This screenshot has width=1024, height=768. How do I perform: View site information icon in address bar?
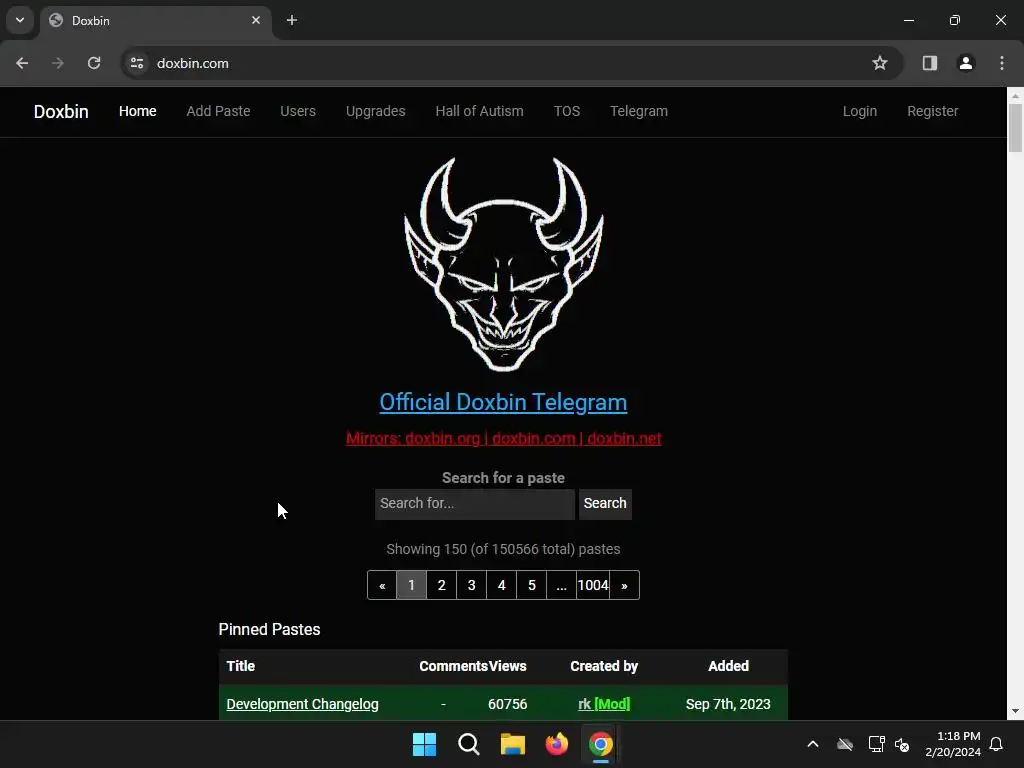(x=137, y=63)
